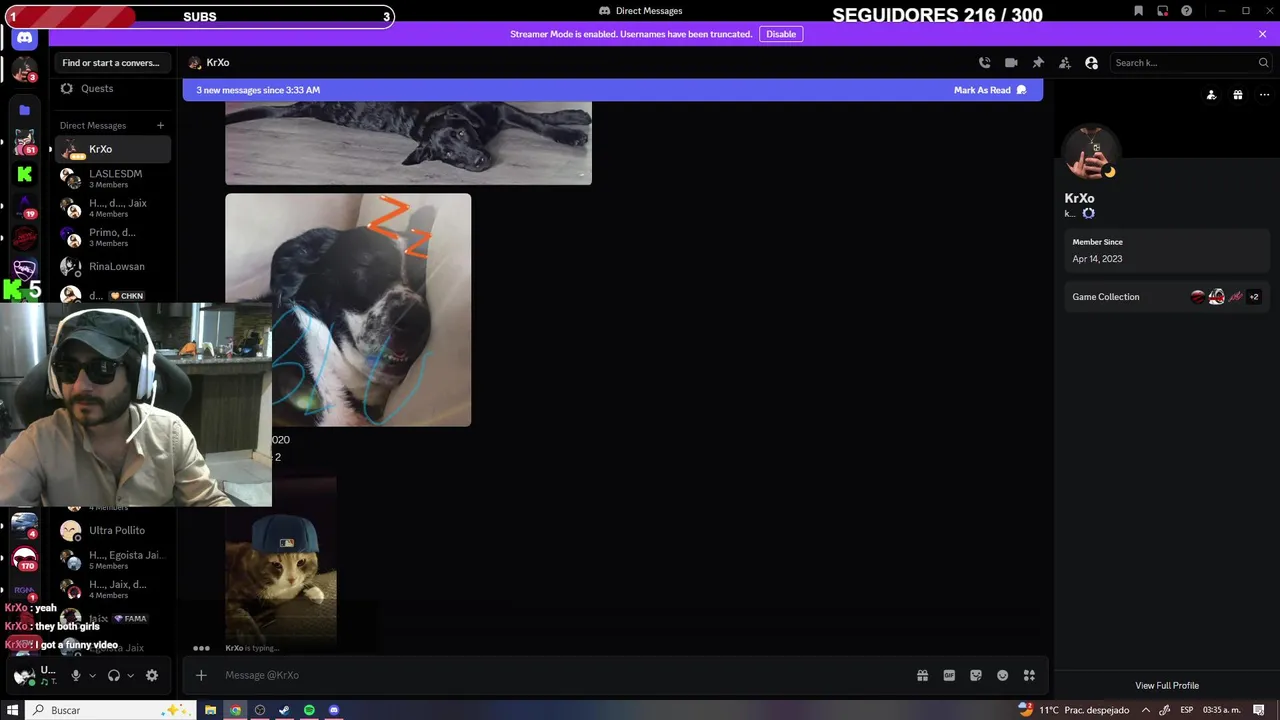Screen dimensions: 1280x720
Task: Open the Game Collection card
Action: [x=1167, y=297]
